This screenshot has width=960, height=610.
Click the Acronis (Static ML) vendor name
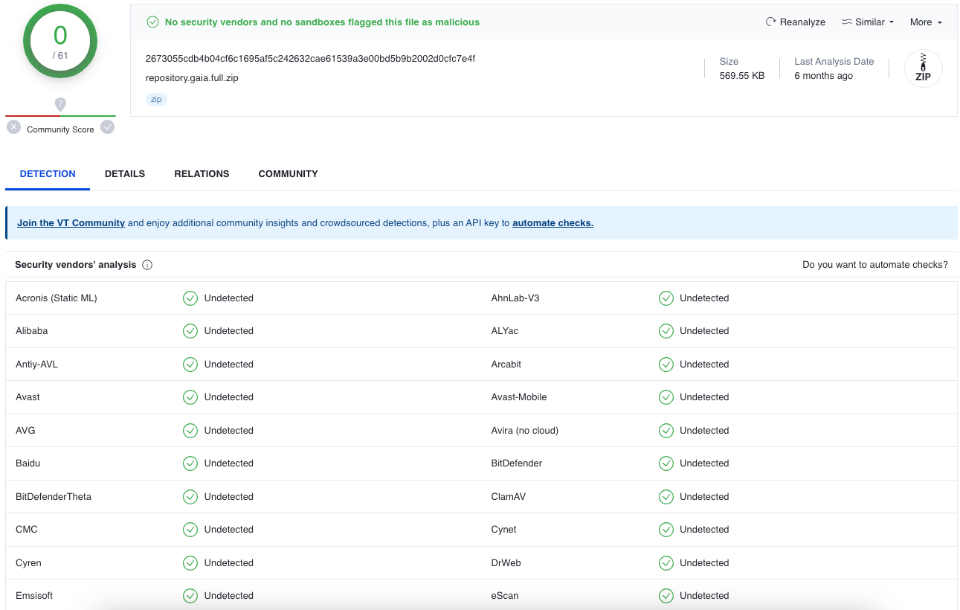pos(56,298)
